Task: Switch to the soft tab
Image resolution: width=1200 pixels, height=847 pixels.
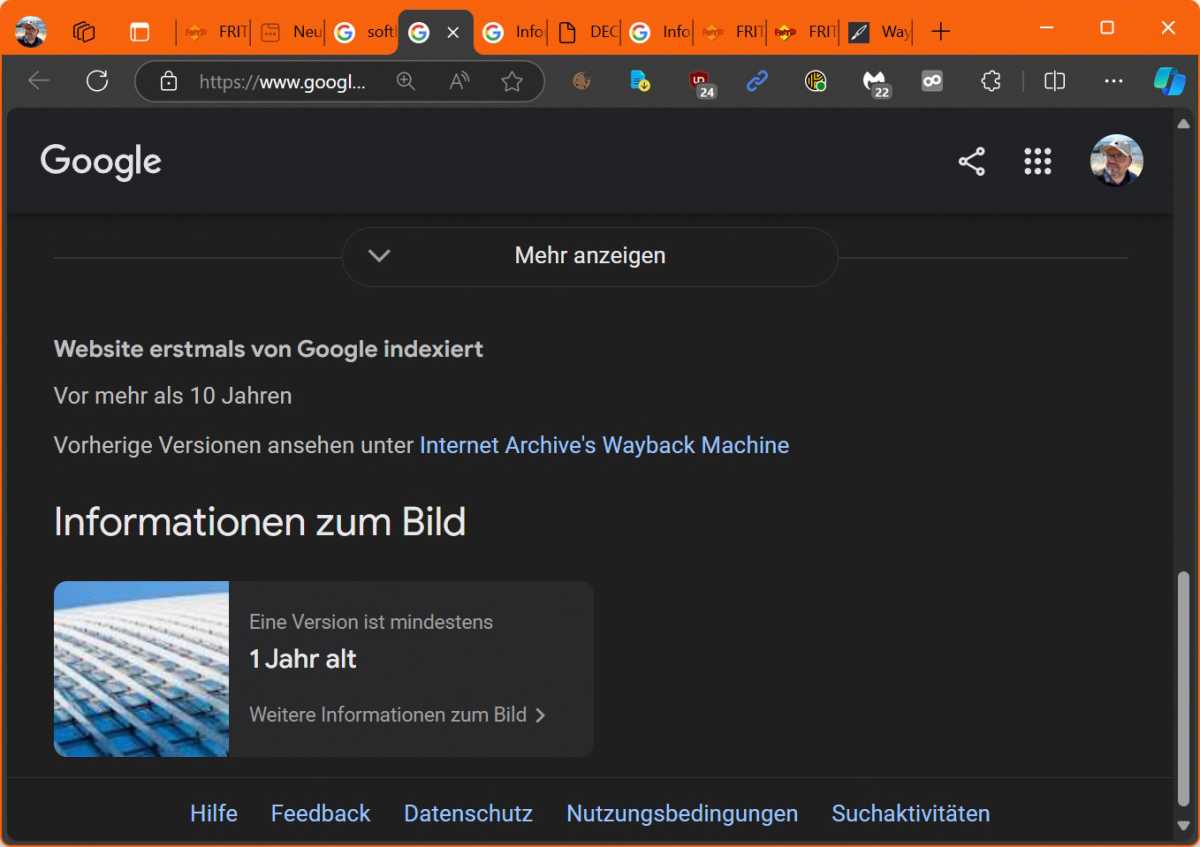Action: pos(363,32)
